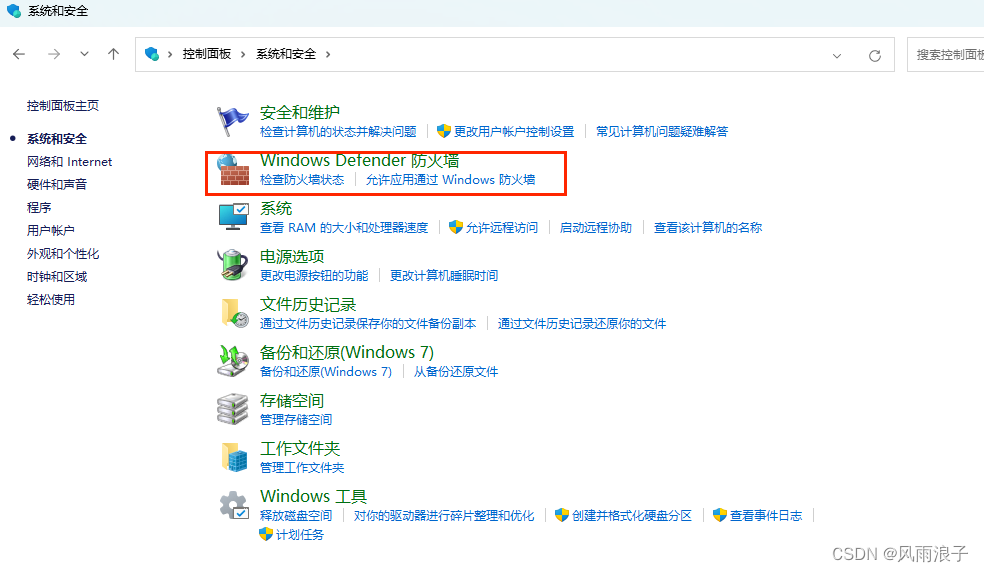Open 备份和还原(Windows 7) large heading
Image resolution: width=984 pixels, height=572 pixels.
[x=347, y=352]
